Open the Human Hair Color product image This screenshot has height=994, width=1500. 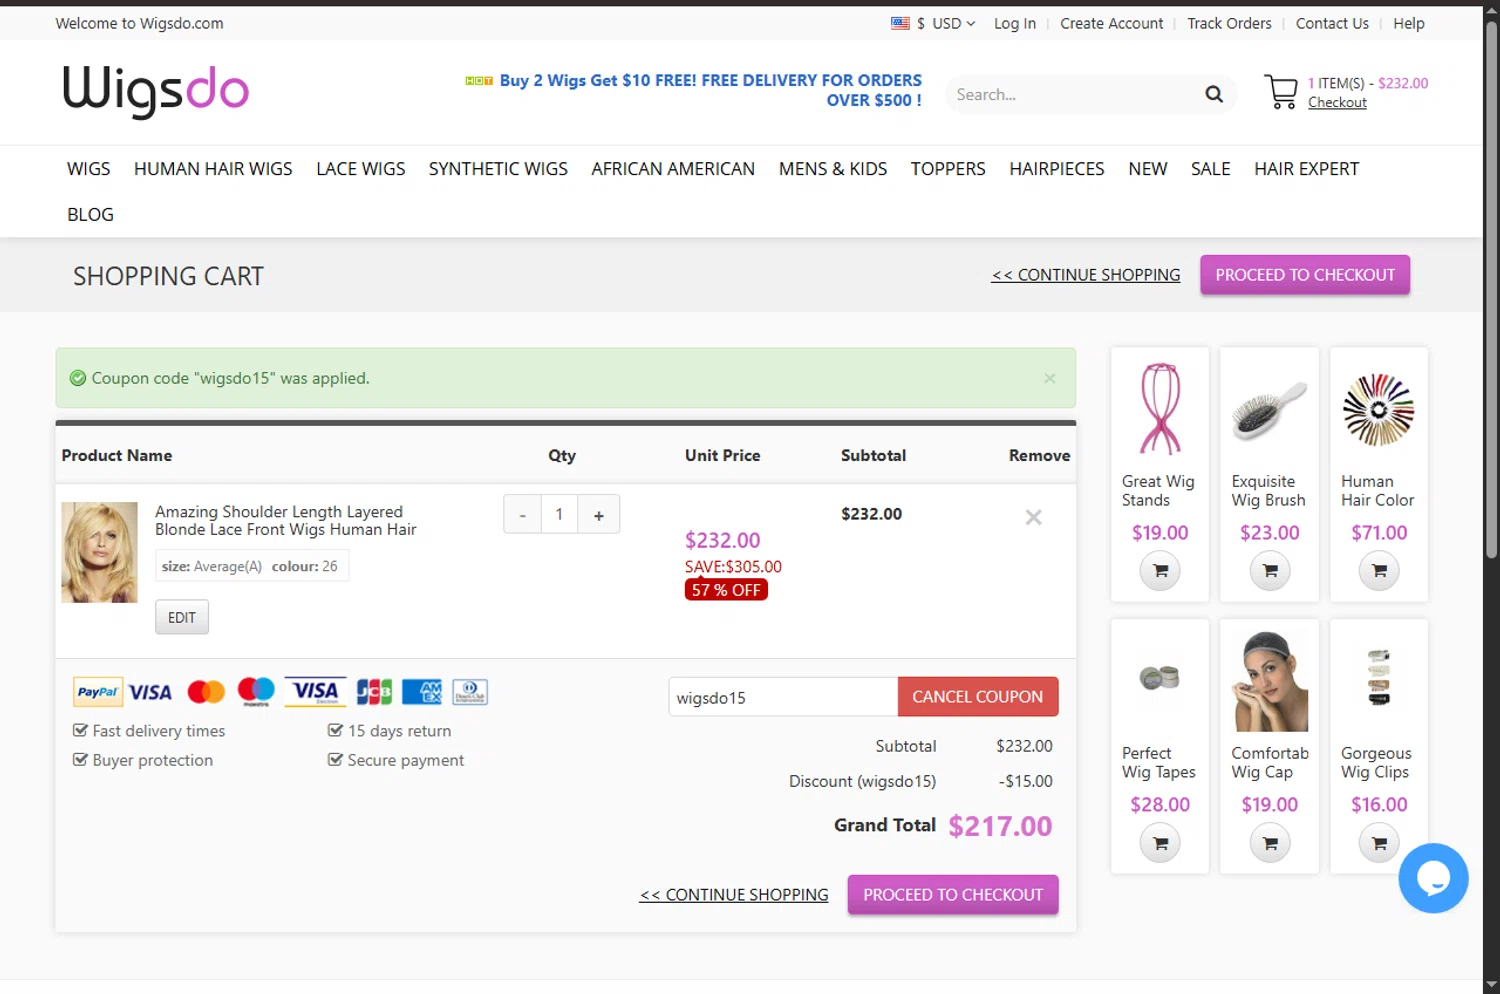[1379, 409]
